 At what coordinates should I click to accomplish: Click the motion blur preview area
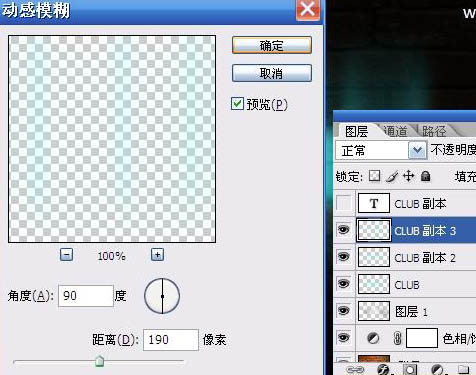pyautogui.click(x=112, y=139)
